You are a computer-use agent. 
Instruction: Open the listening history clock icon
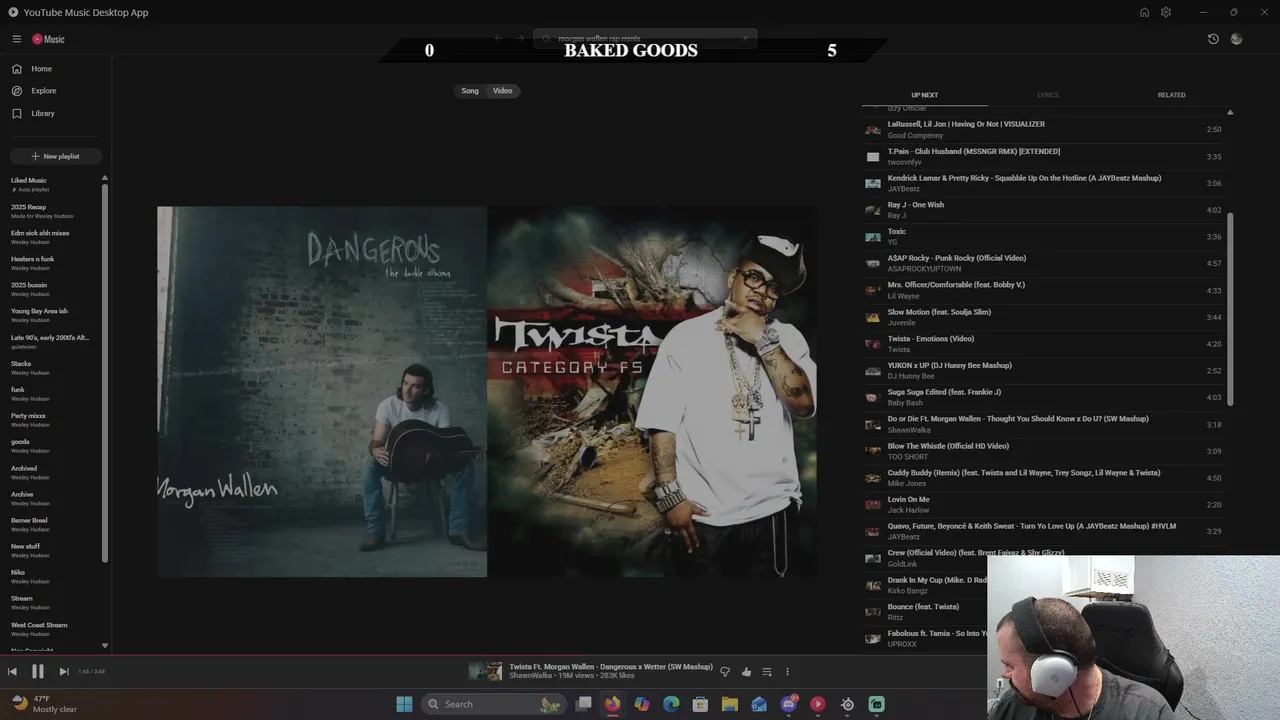point(1213,39)
